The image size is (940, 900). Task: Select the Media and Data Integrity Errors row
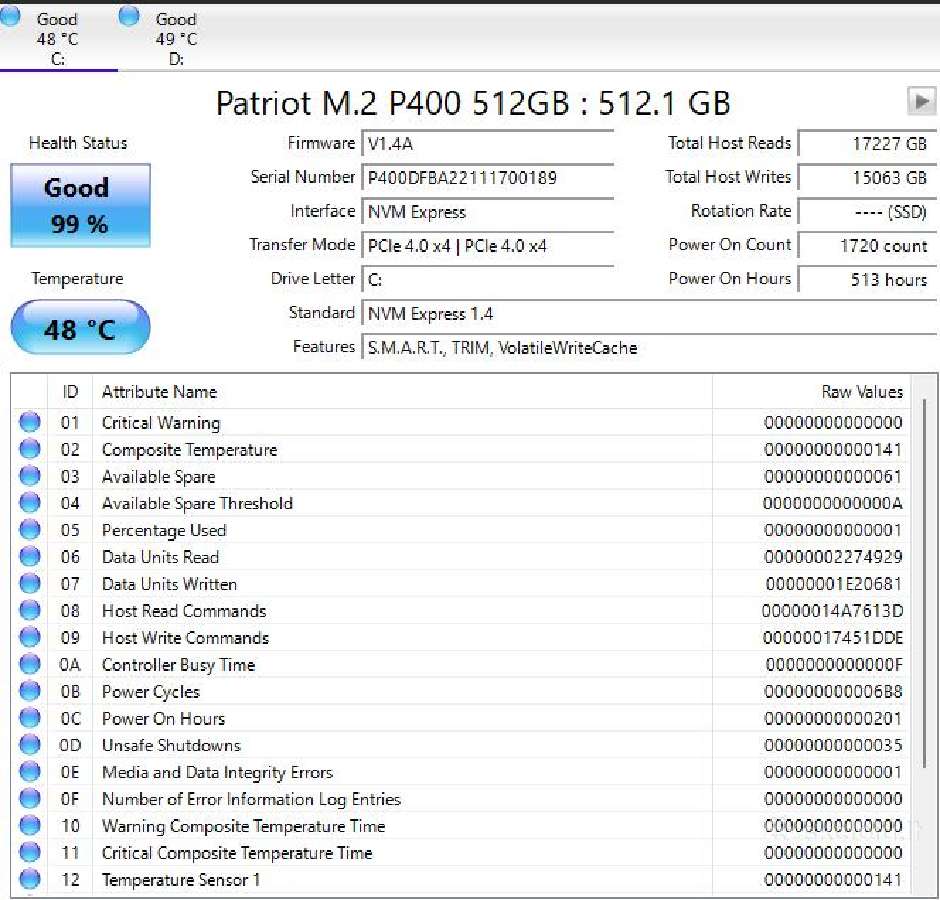[x=460, y=772]
